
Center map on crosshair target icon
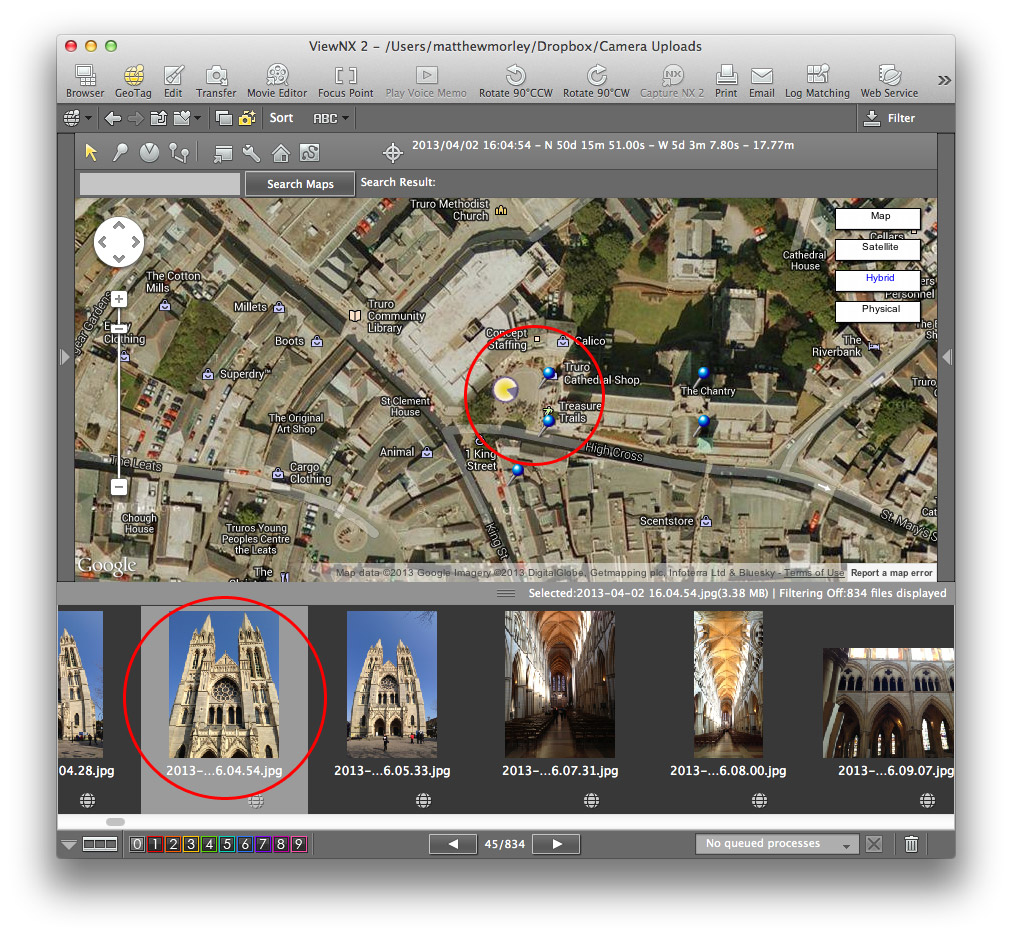[392, 153]
